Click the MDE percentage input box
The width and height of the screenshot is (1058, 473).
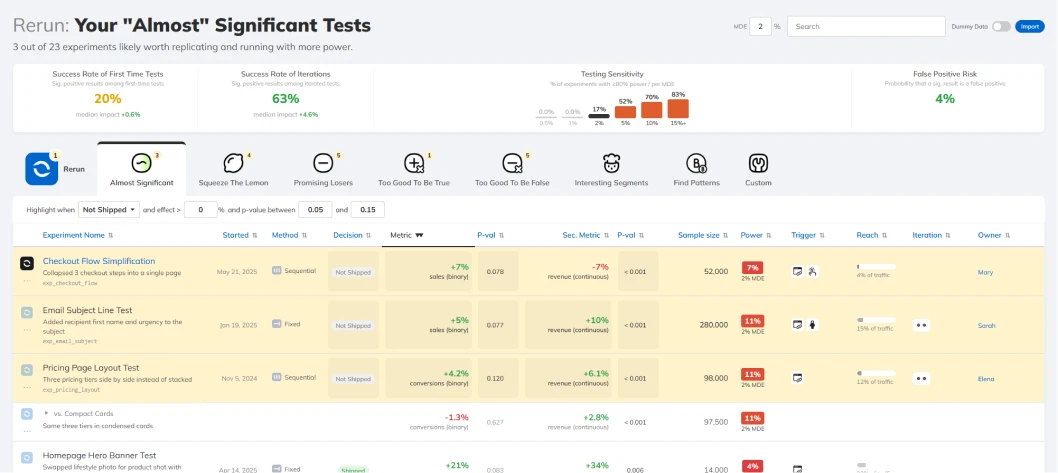[760, 26]
